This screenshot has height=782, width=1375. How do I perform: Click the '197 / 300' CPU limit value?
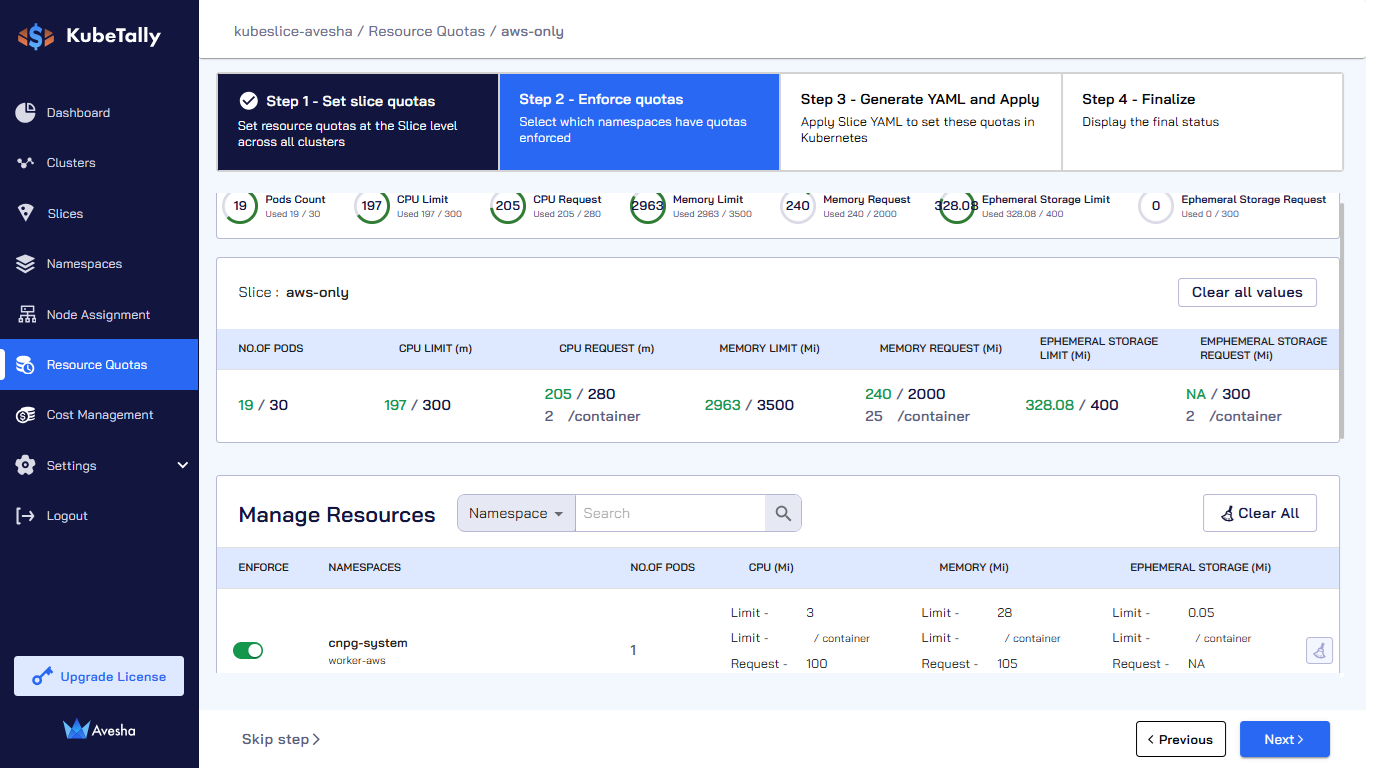point(417,405)
